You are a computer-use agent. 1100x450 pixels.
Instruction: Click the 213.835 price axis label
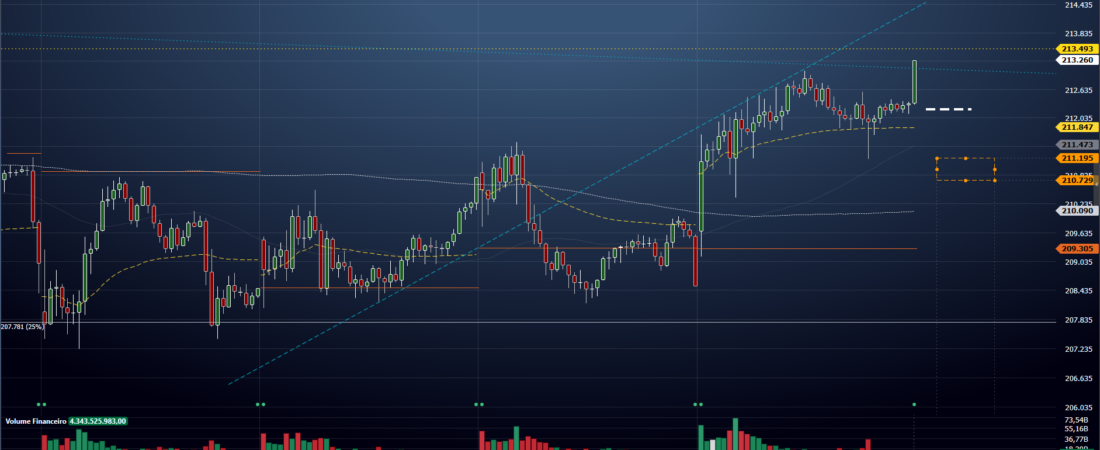coord(1080,34)
